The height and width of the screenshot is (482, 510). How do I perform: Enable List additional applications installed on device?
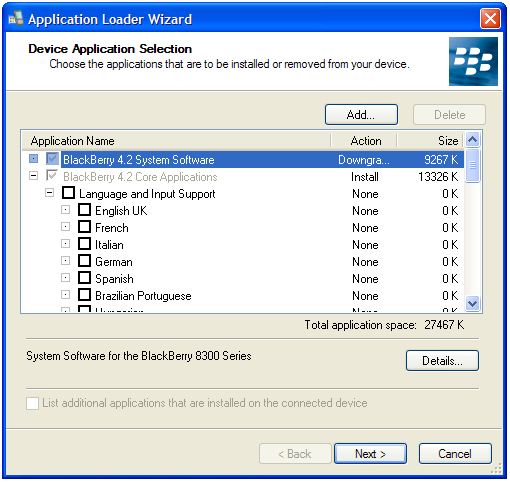coord(32,403)
